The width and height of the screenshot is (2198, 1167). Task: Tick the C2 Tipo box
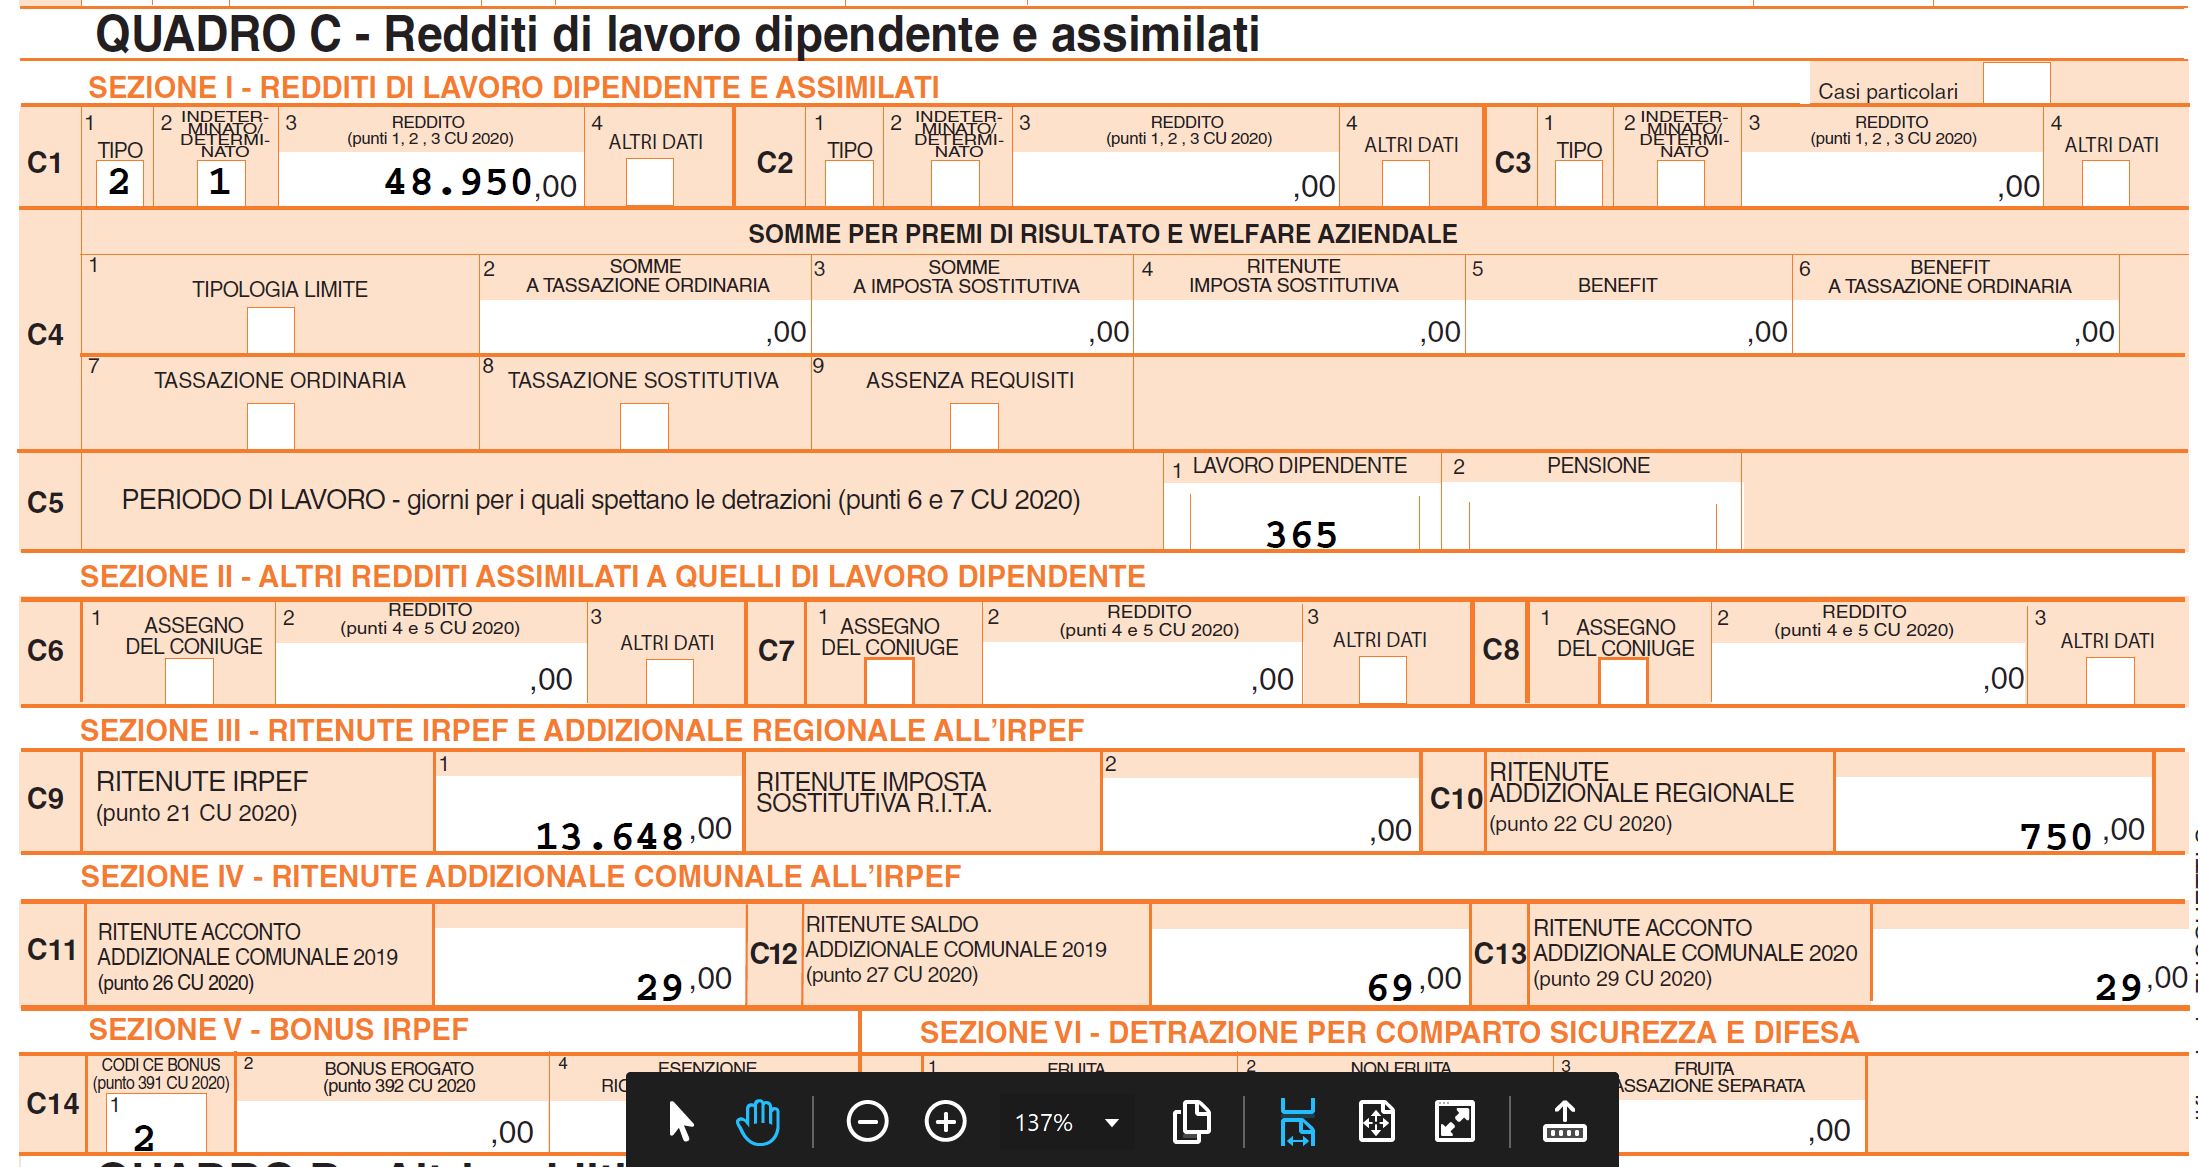point(849,183)
